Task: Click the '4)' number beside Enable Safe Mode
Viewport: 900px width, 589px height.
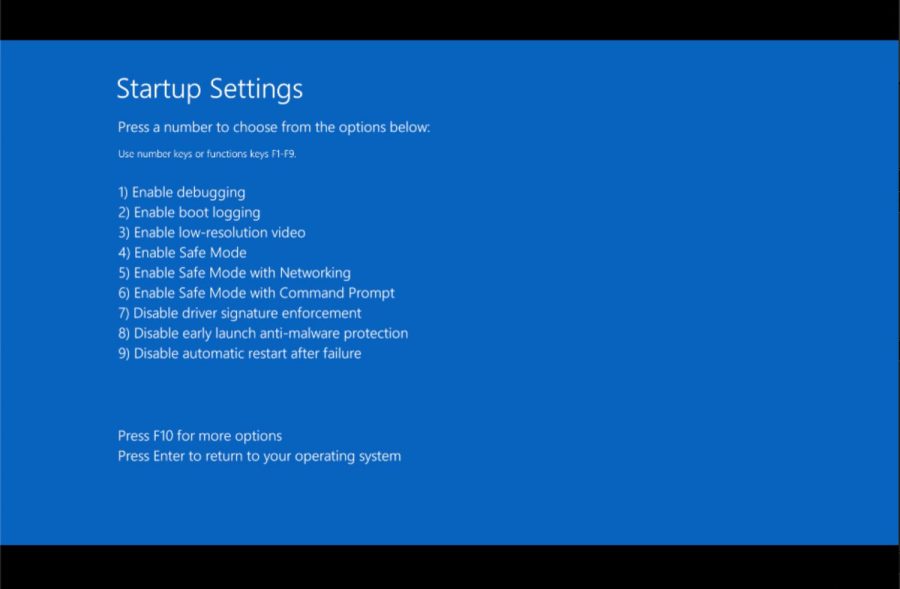Action: point(124,252)
